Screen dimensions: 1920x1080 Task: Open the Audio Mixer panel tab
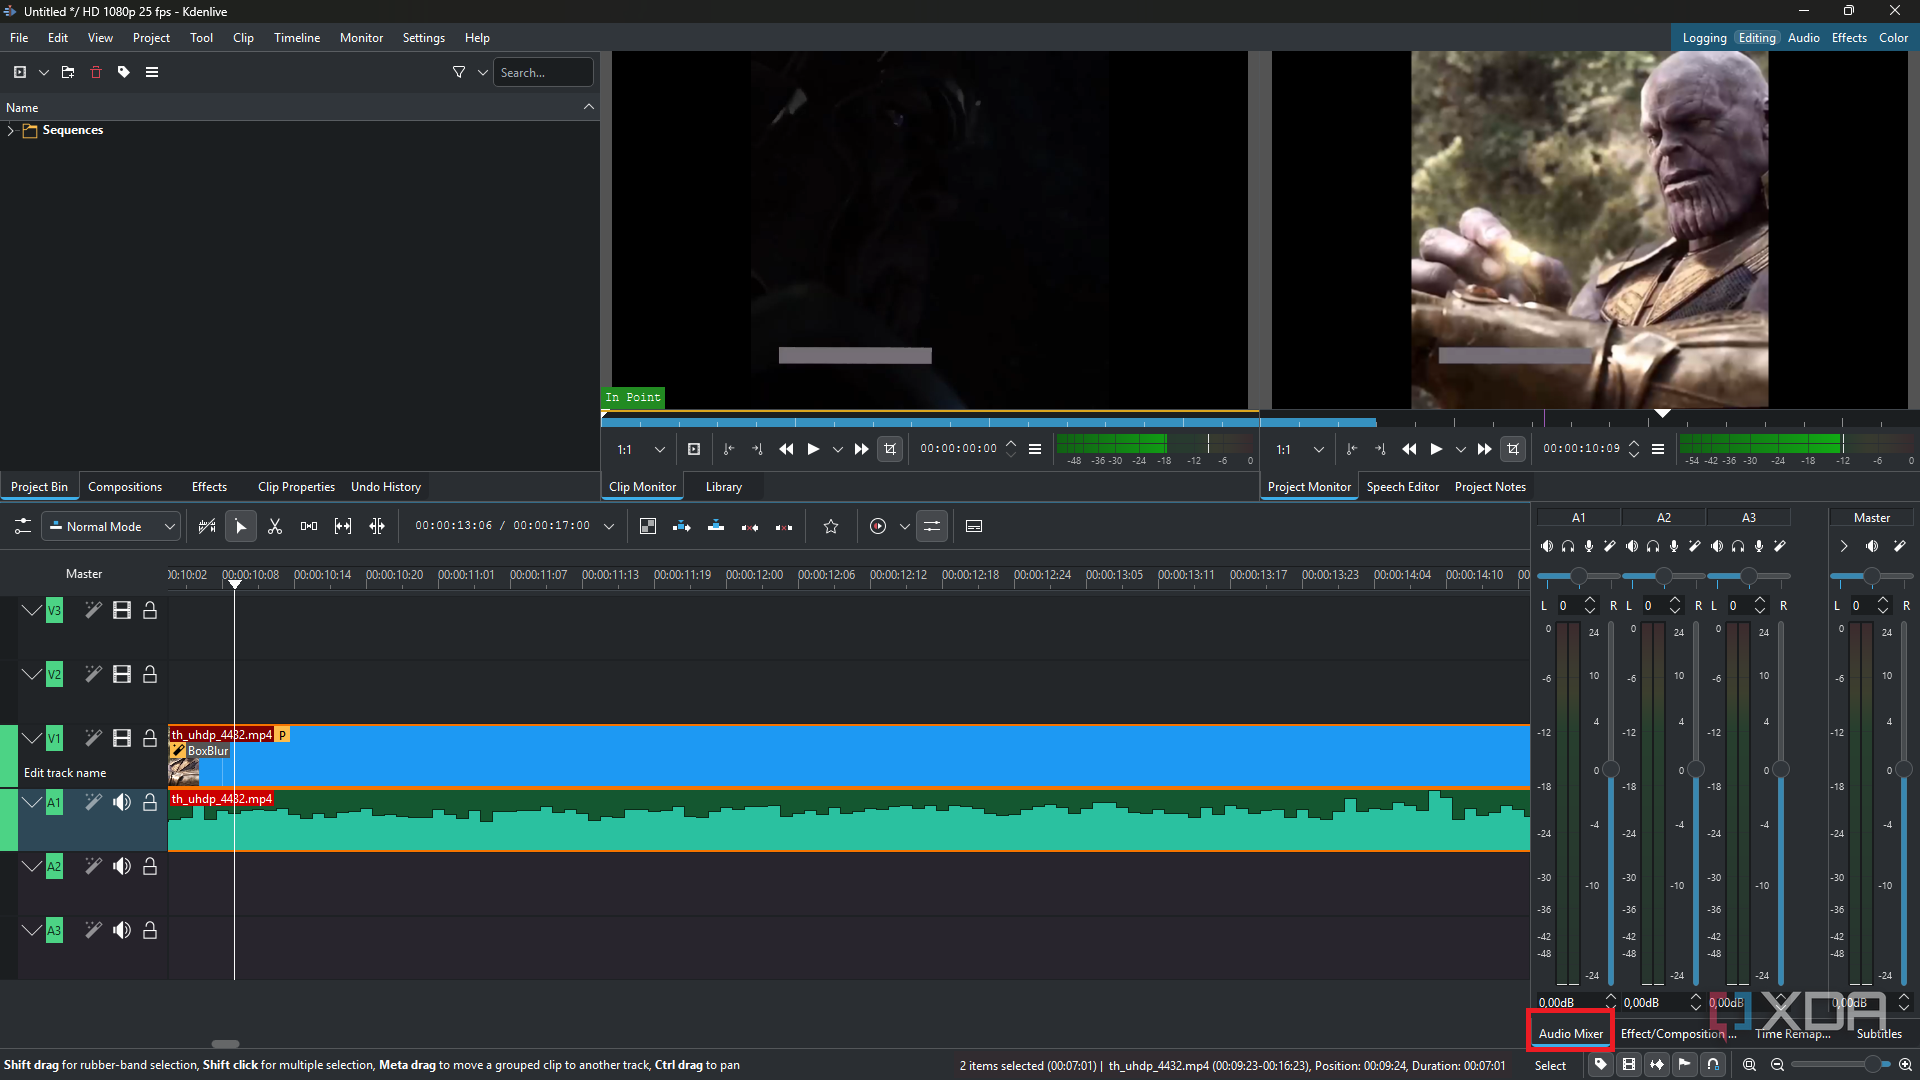(1571, 1034)
